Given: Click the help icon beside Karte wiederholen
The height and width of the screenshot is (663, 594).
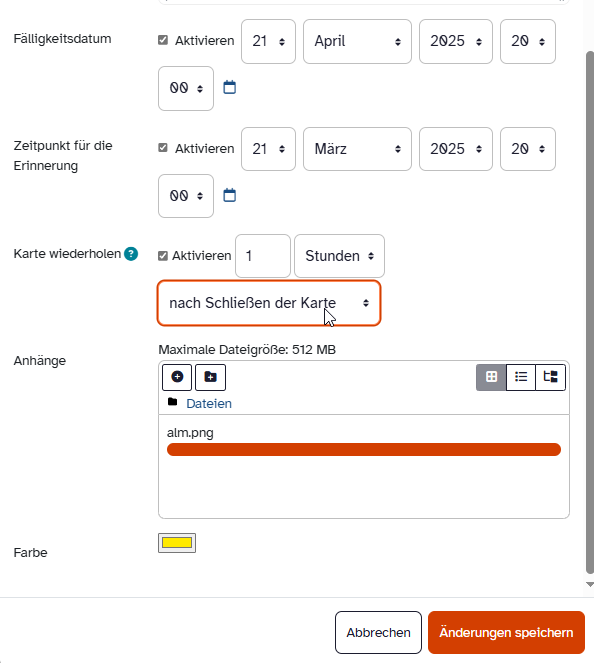Looking at the screenshot, I should click(131, 254).
